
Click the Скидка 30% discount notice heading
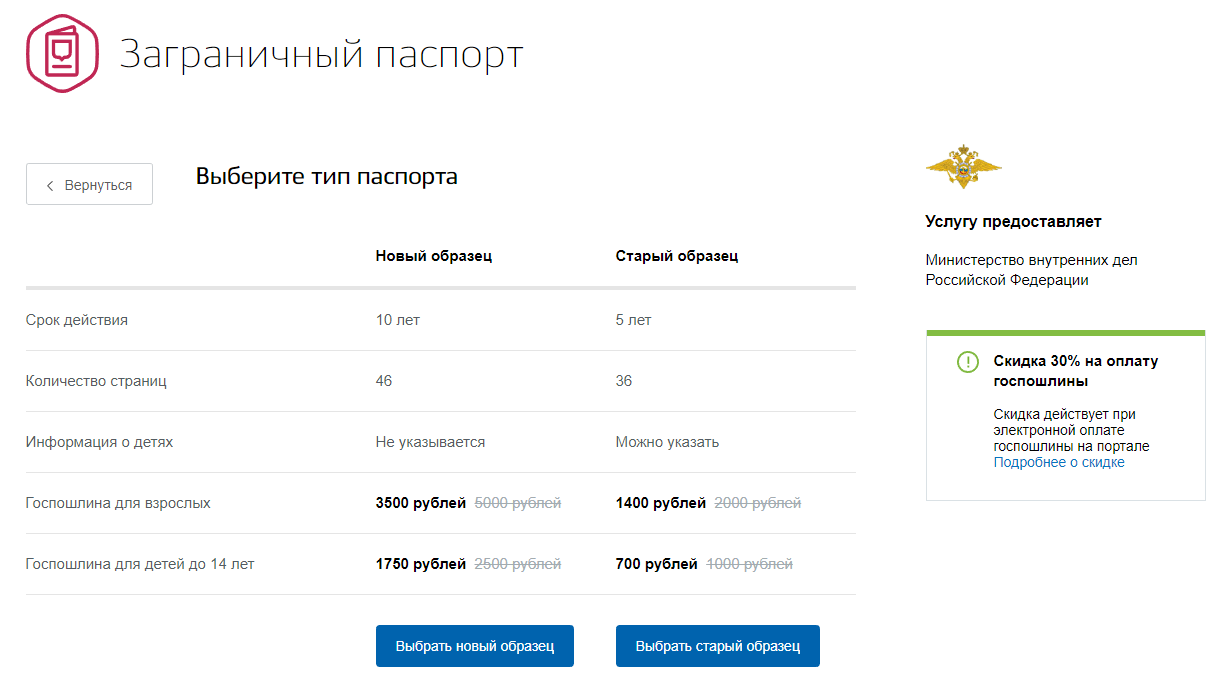point(1075,371)
